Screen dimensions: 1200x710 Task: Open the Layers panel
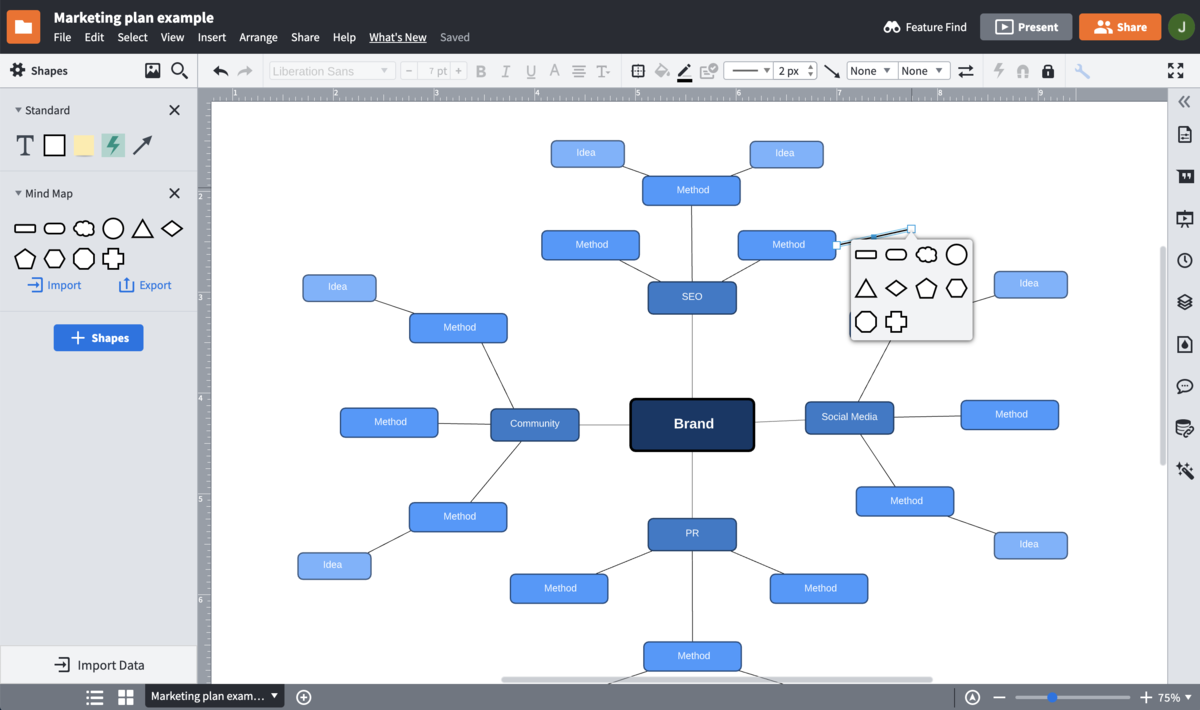pyautogui.click(x=1185, y=302)
